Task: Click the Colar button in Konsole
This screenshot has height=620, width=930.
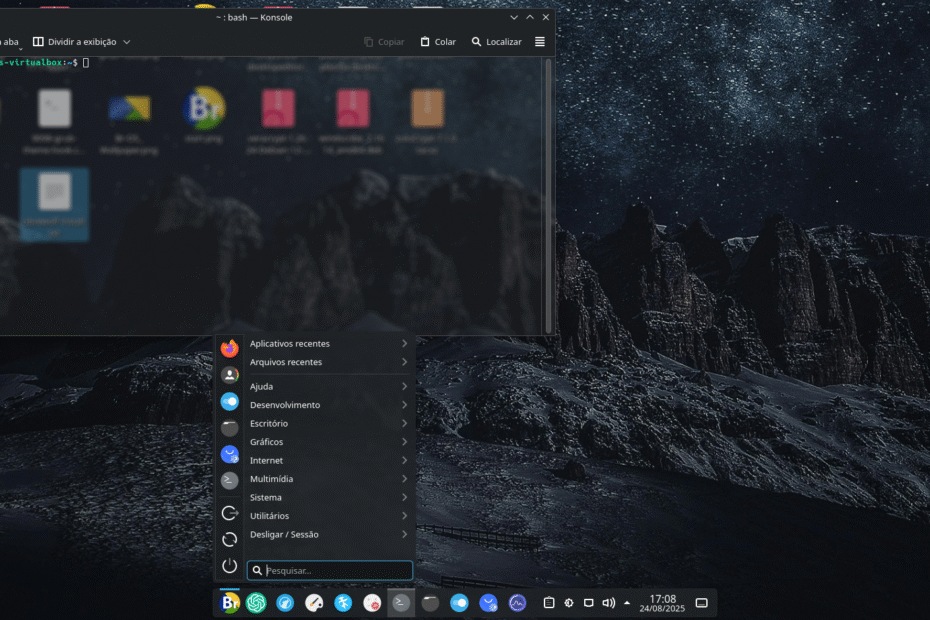Action: 438,42
